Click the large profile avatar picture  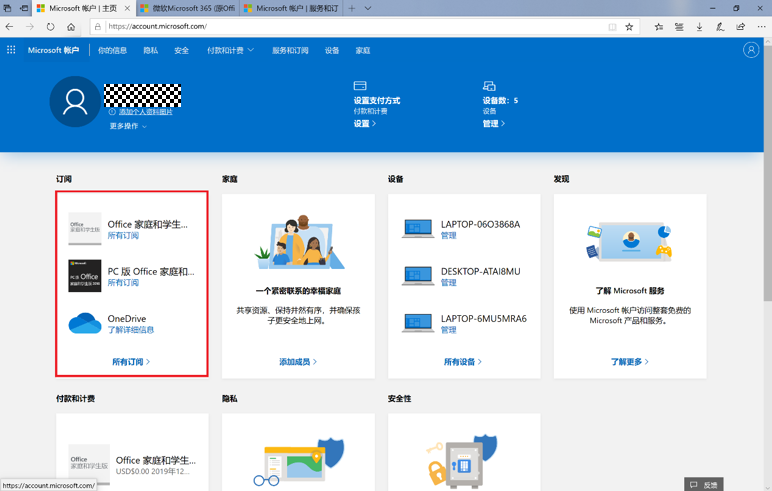[x=75, y=101]
